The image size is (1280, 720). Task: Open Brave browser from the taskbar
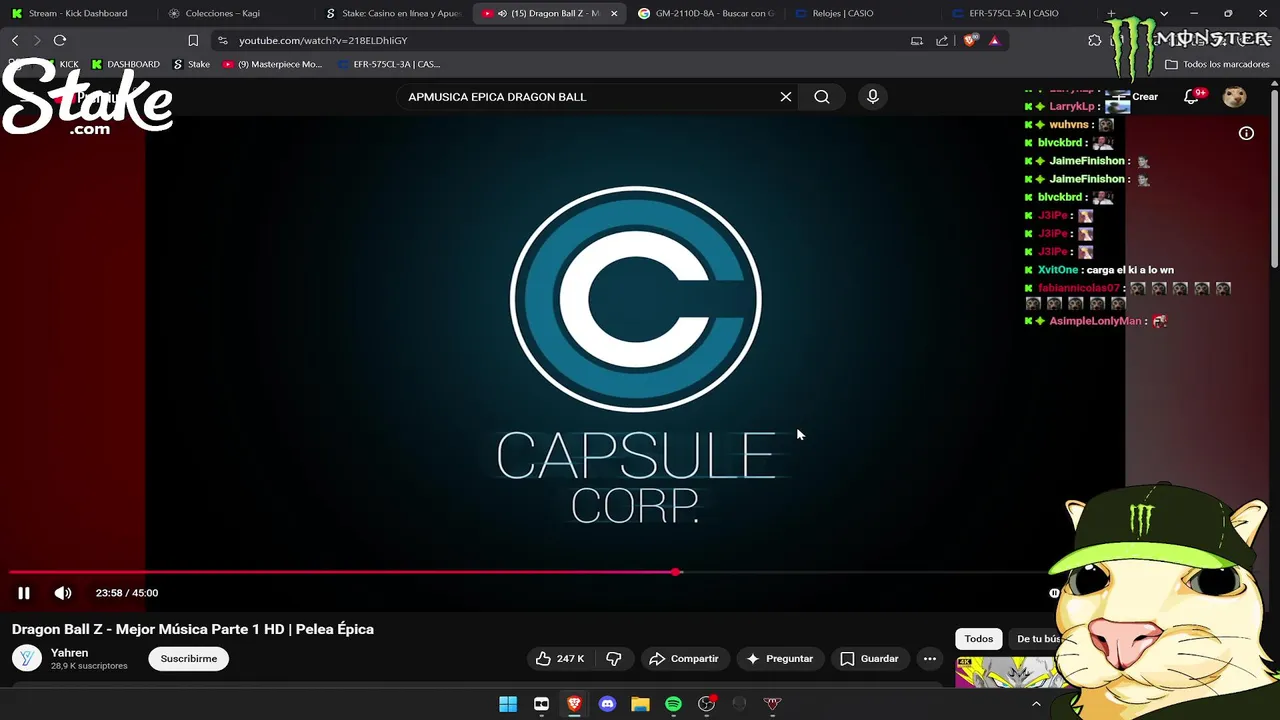(574, 704)
